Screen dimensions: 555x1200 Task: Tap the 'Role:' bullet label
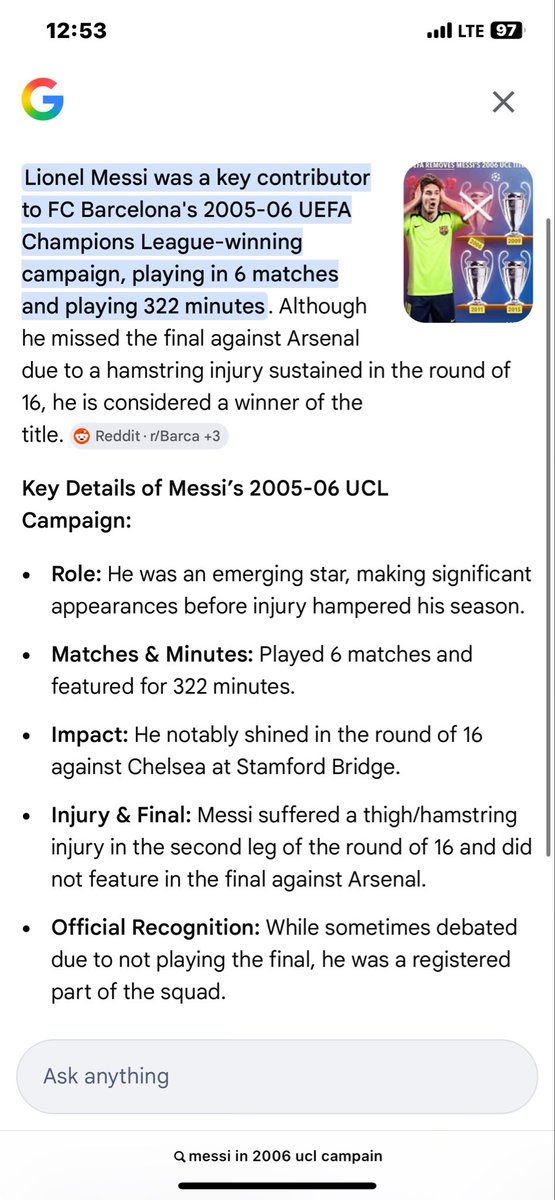point(77,575)
